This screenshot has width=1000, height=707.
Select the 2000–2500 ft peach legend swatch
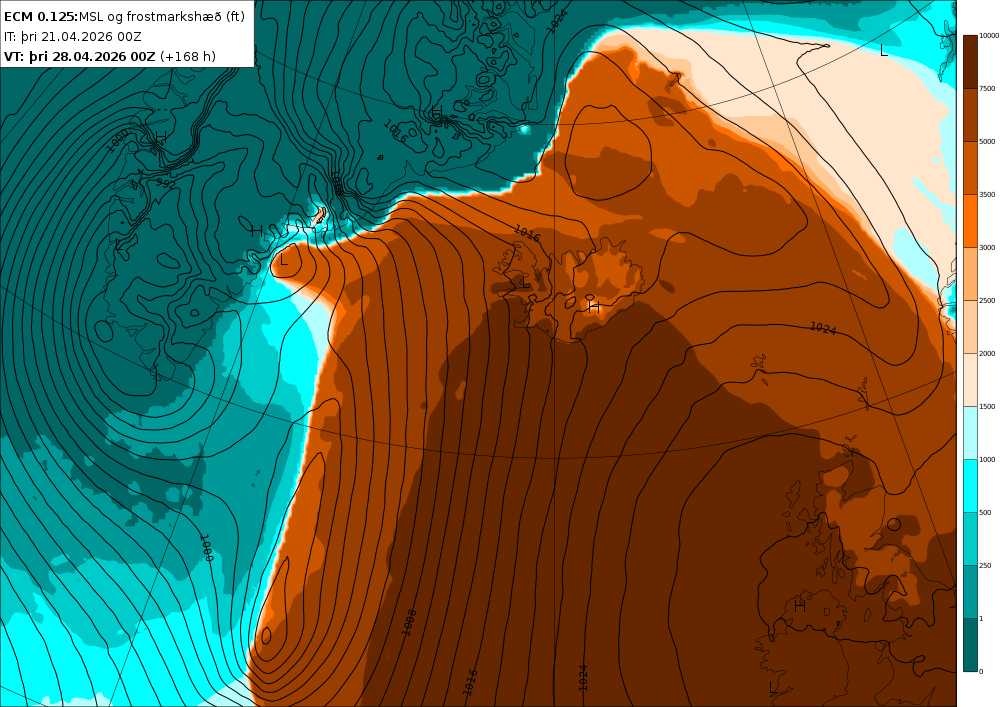(x=969, y=326)
